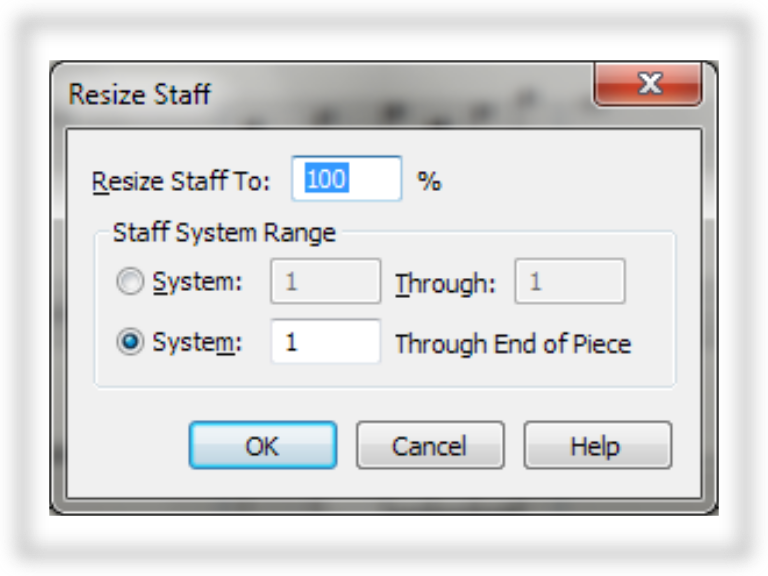Confirm with the OK button
The width and height of the screenshot is (768, 576).
(262, 446)
